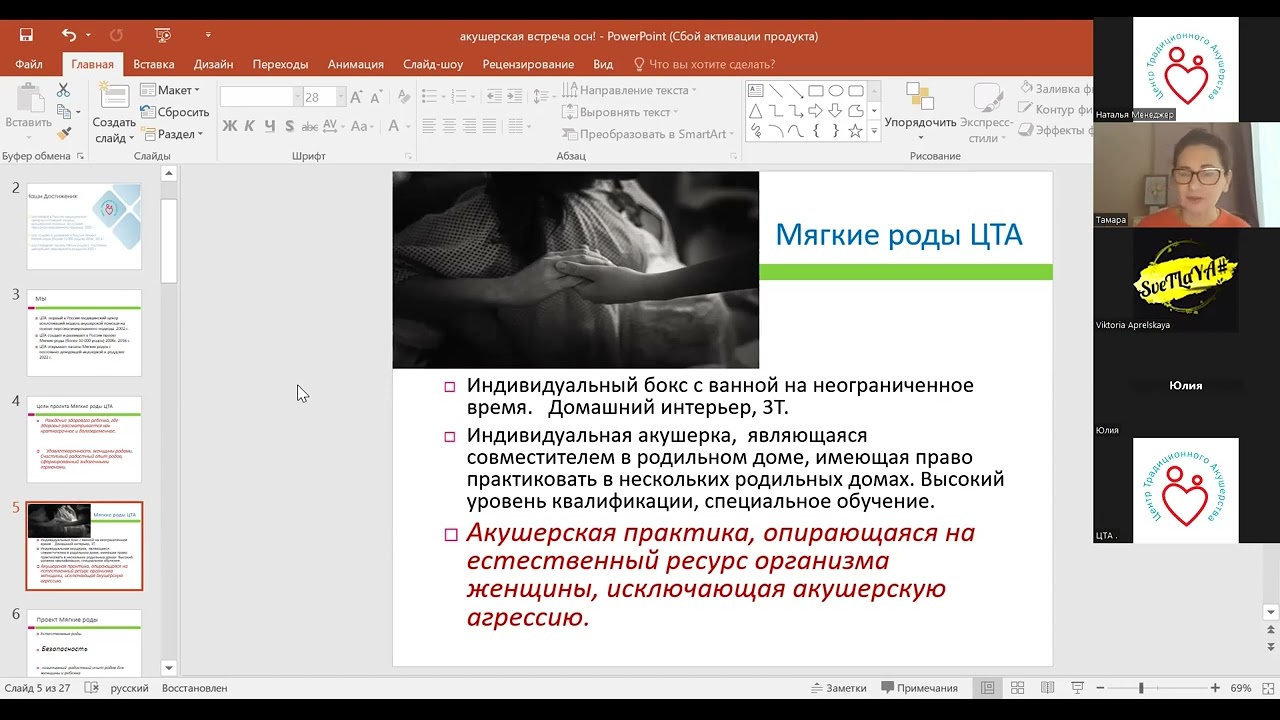Viewport: 1280px width, 720px height.
Task: Select the oval shape in the shapes gallery
Action: coord(835,91)
